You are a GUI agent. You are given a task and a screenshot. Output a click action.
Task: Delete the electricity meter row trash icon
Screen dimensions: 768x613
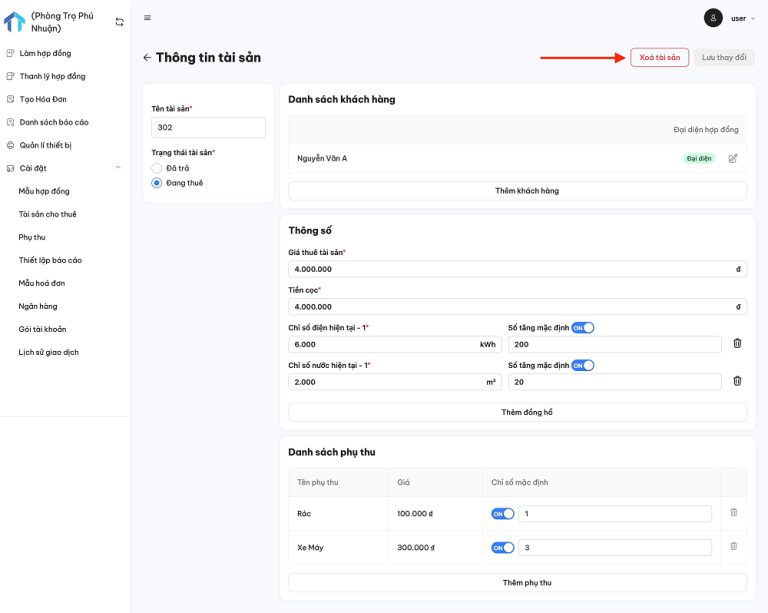pos(737,344)
